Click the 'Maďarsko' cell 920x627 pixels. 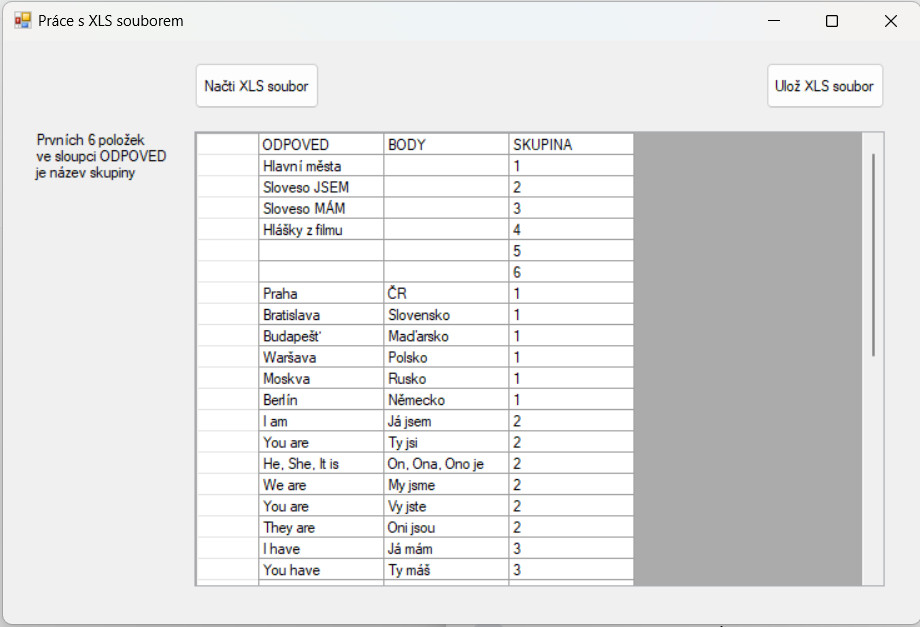click(x=446, y=335)
